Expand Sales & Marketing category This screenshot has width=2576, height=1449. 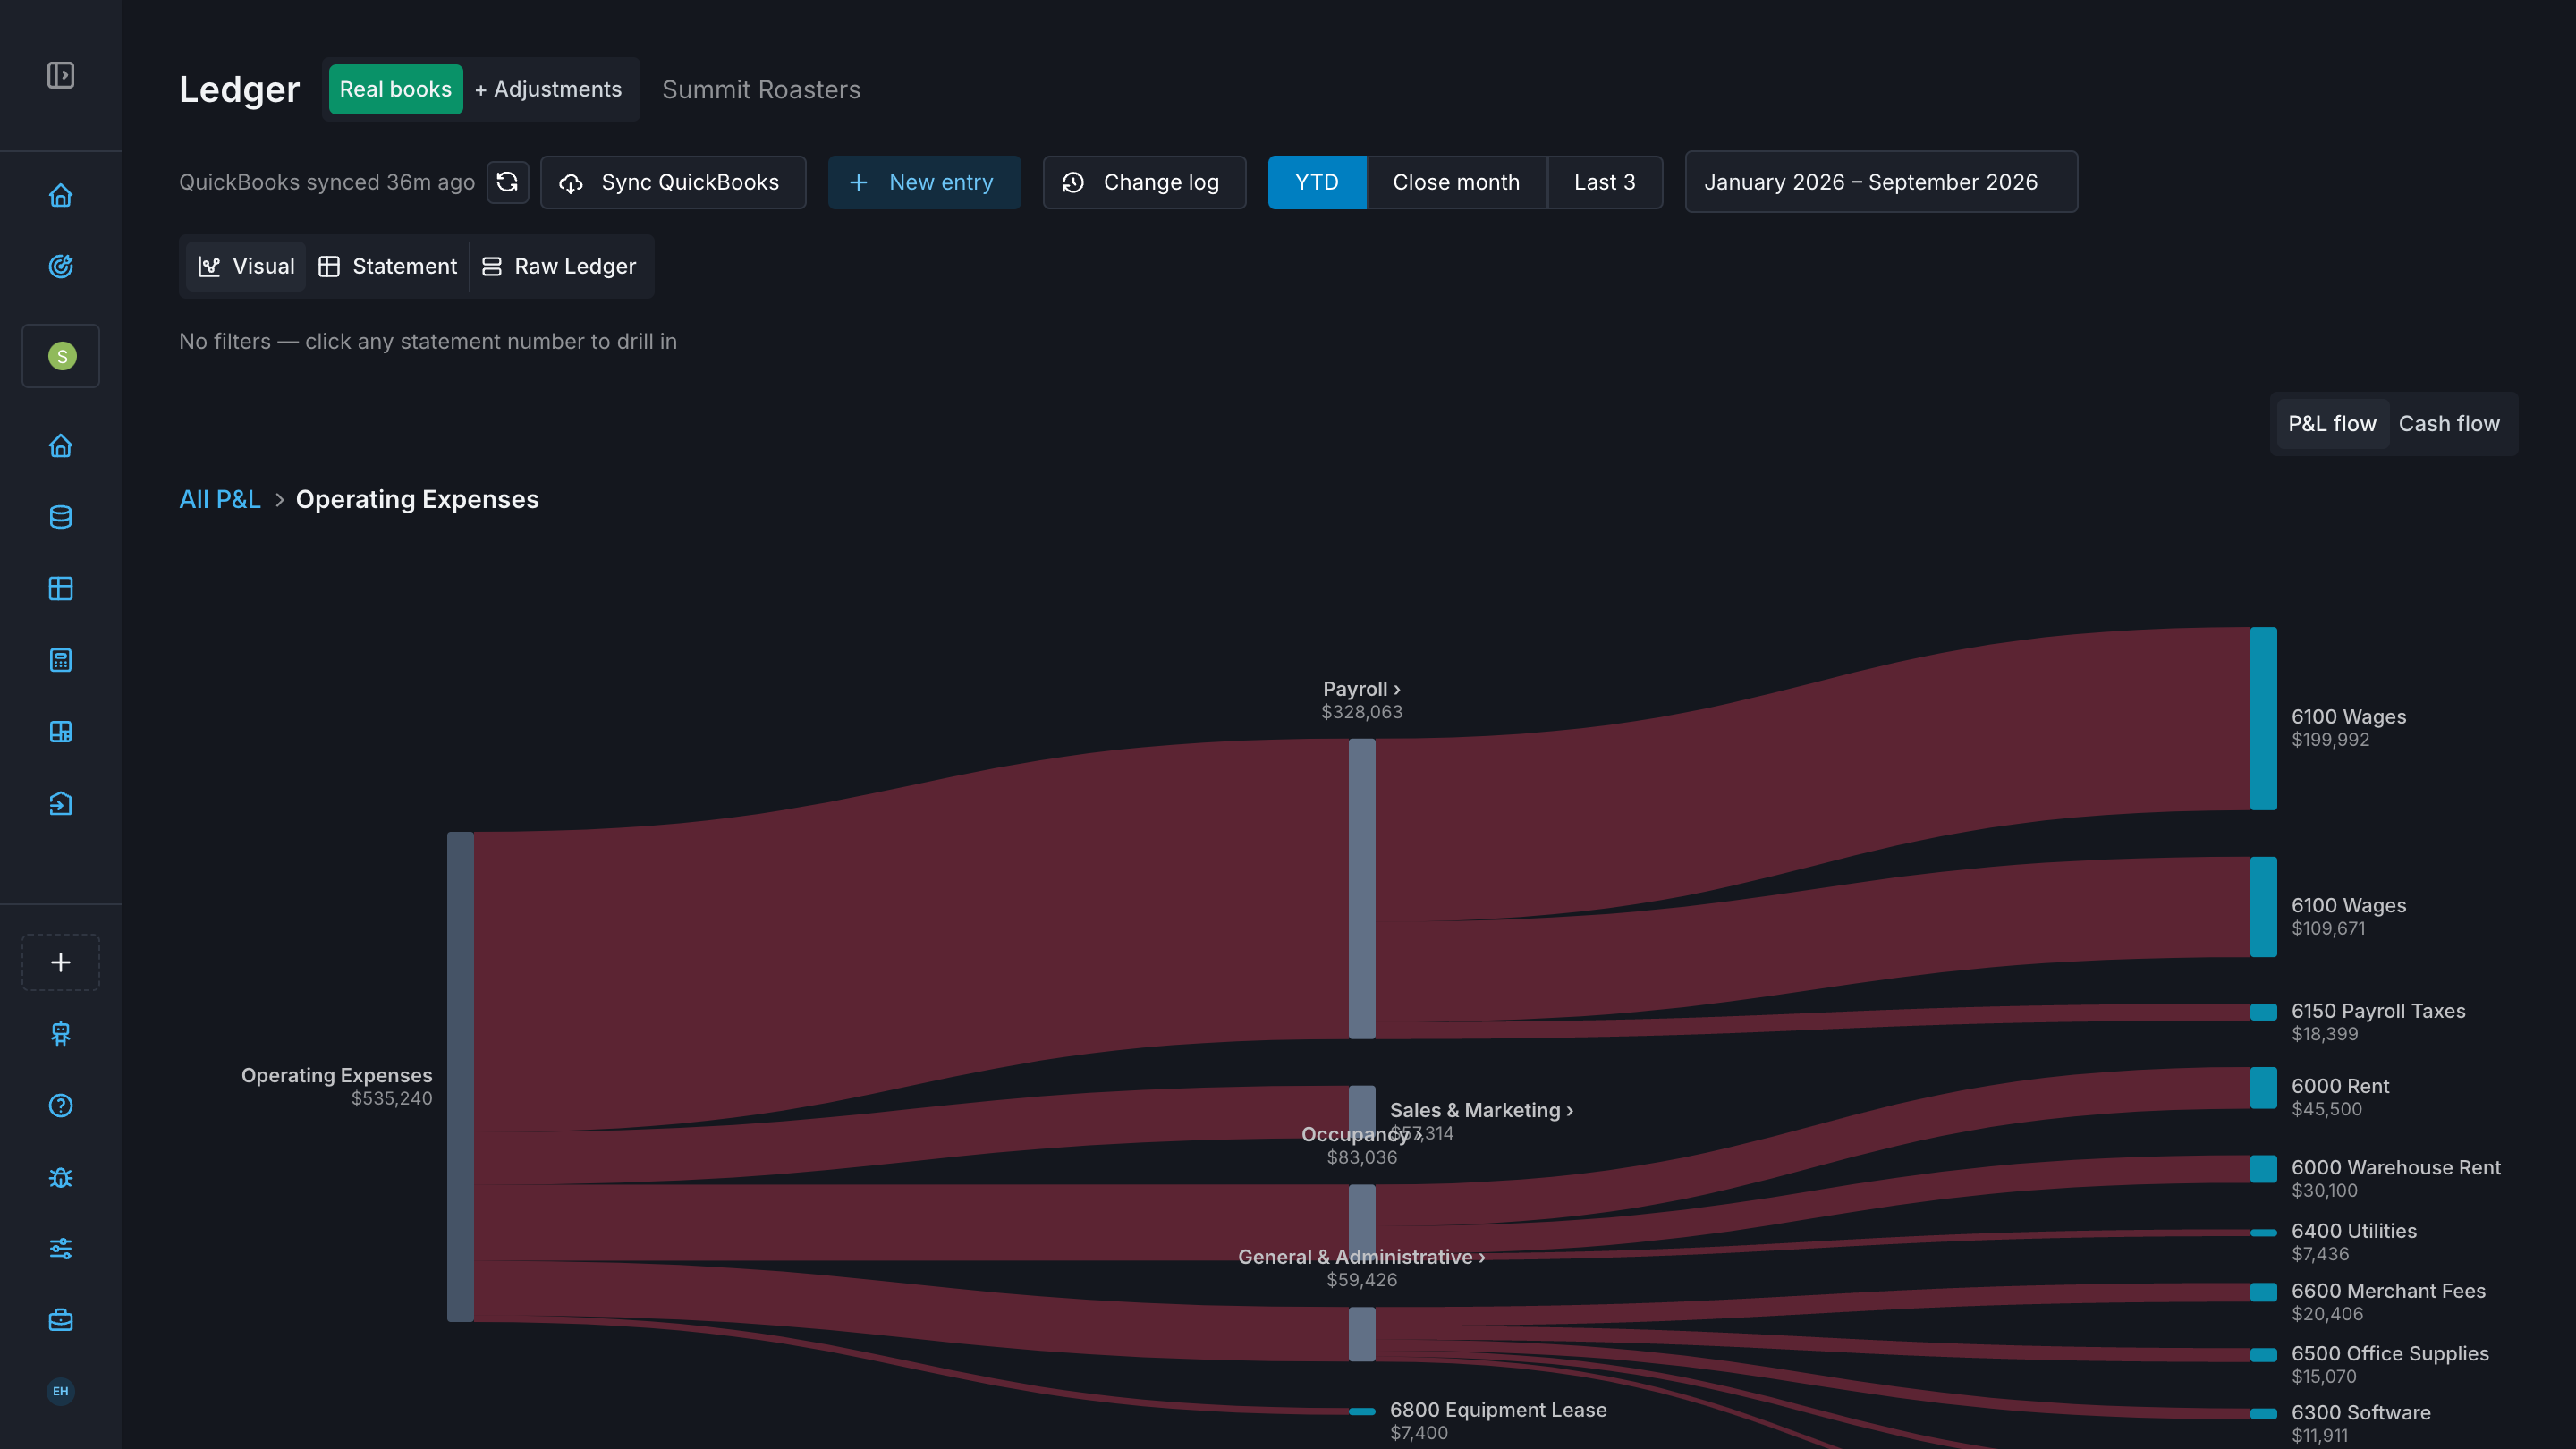(1481, 1110)
